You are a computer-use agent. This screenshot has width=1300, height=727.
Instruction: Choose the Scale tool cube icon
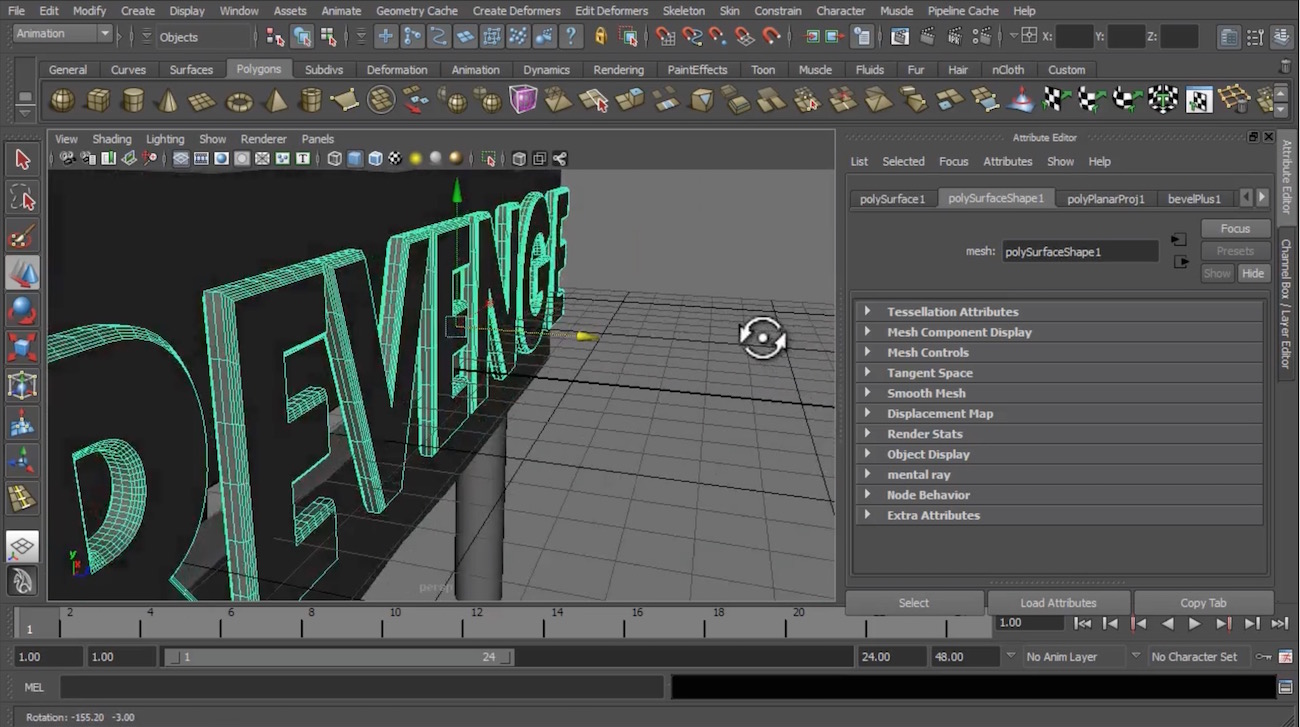(22, 348)
